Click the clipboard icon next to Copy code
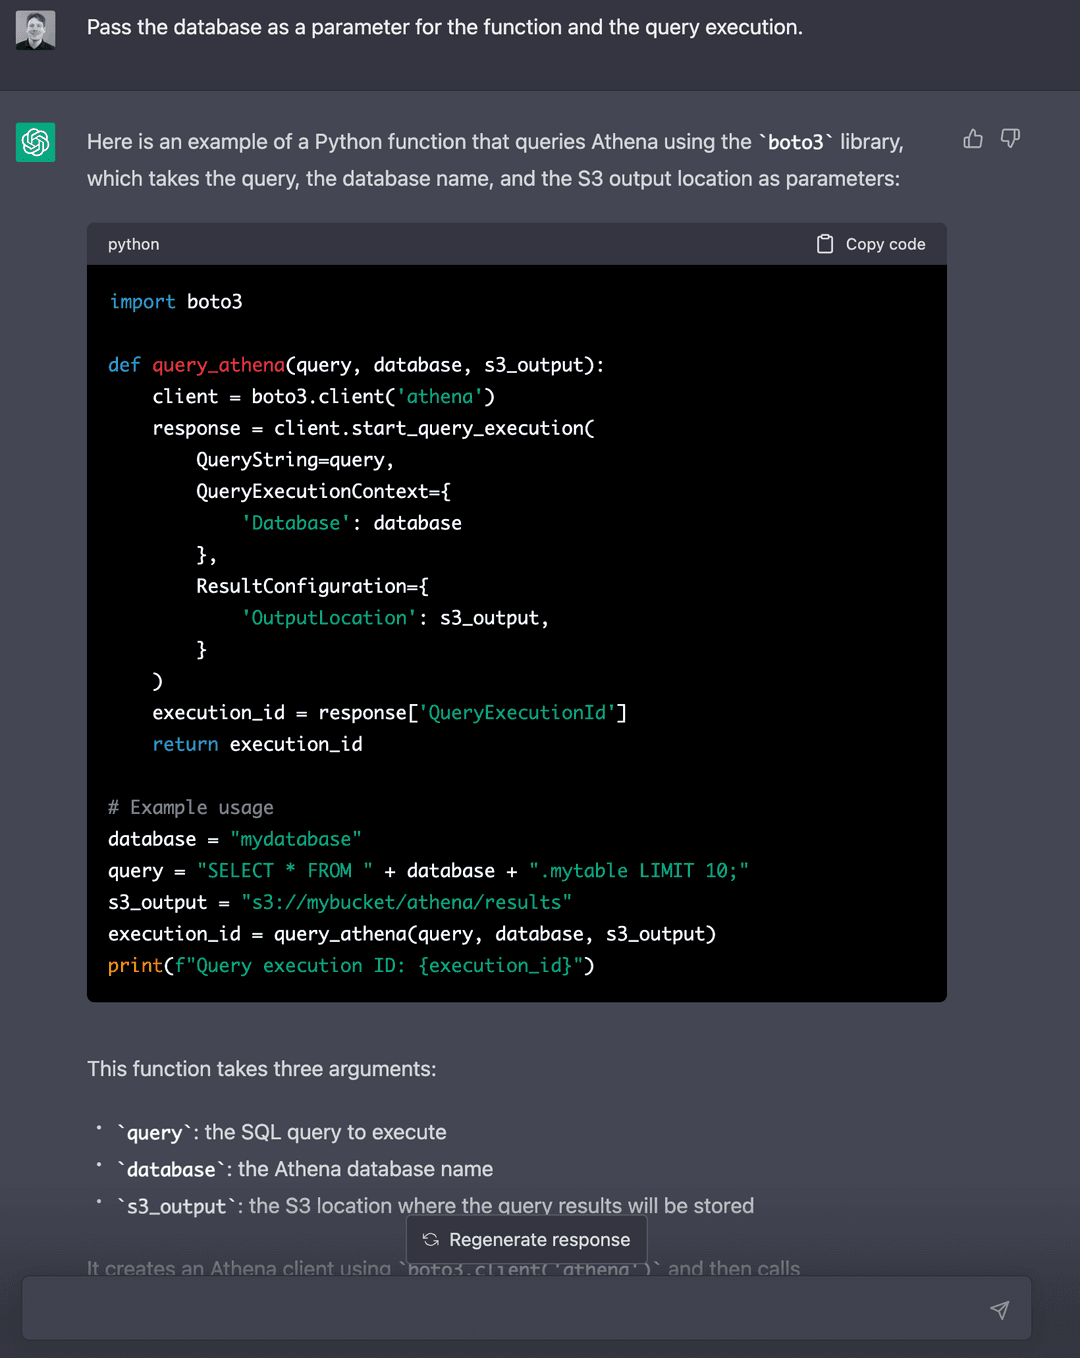 [x=826, y=243]
